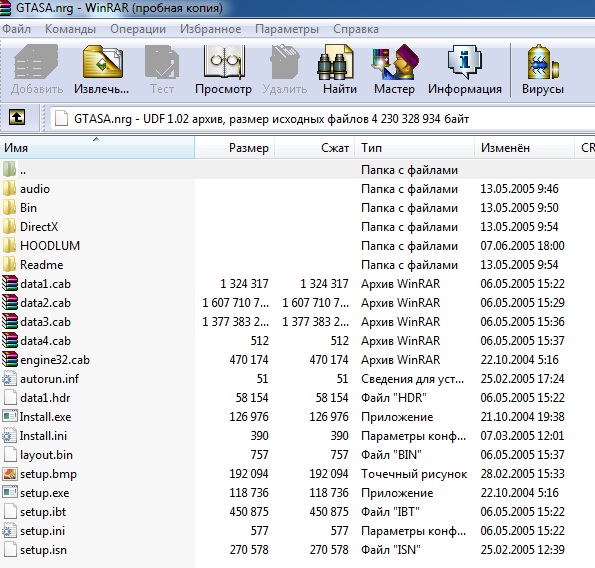
Task: Open the Параметры menu
Action: click(287, 29)
